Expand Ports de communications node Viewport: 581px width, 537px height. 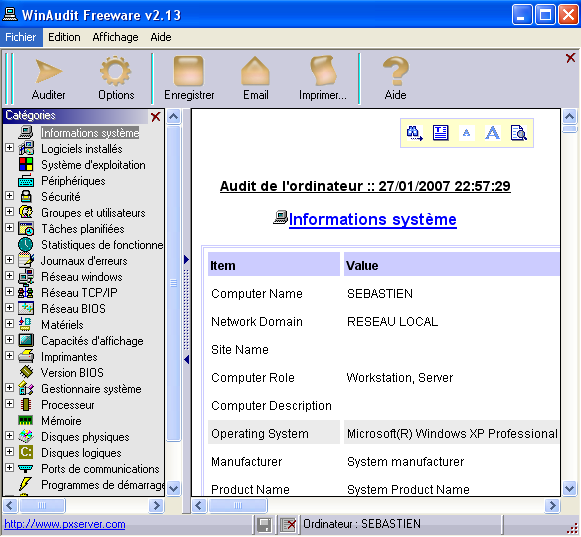pos(10,468)
